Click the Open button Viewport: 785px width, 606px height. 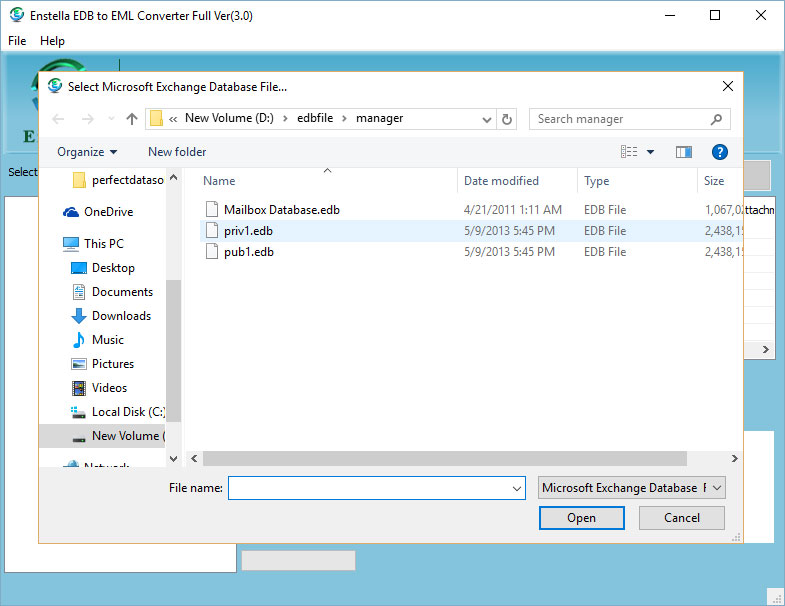click(x=581, y=518)
